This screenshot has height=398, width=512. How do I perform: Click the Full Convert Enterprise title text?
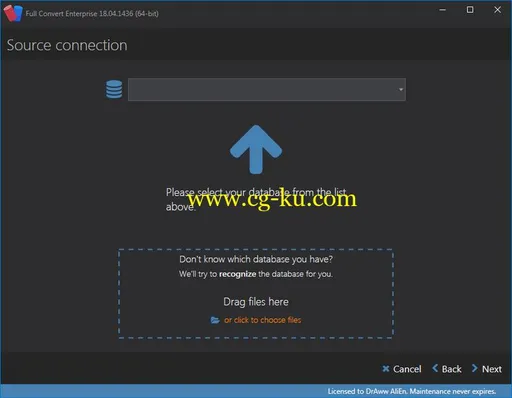tap(92, 14)
